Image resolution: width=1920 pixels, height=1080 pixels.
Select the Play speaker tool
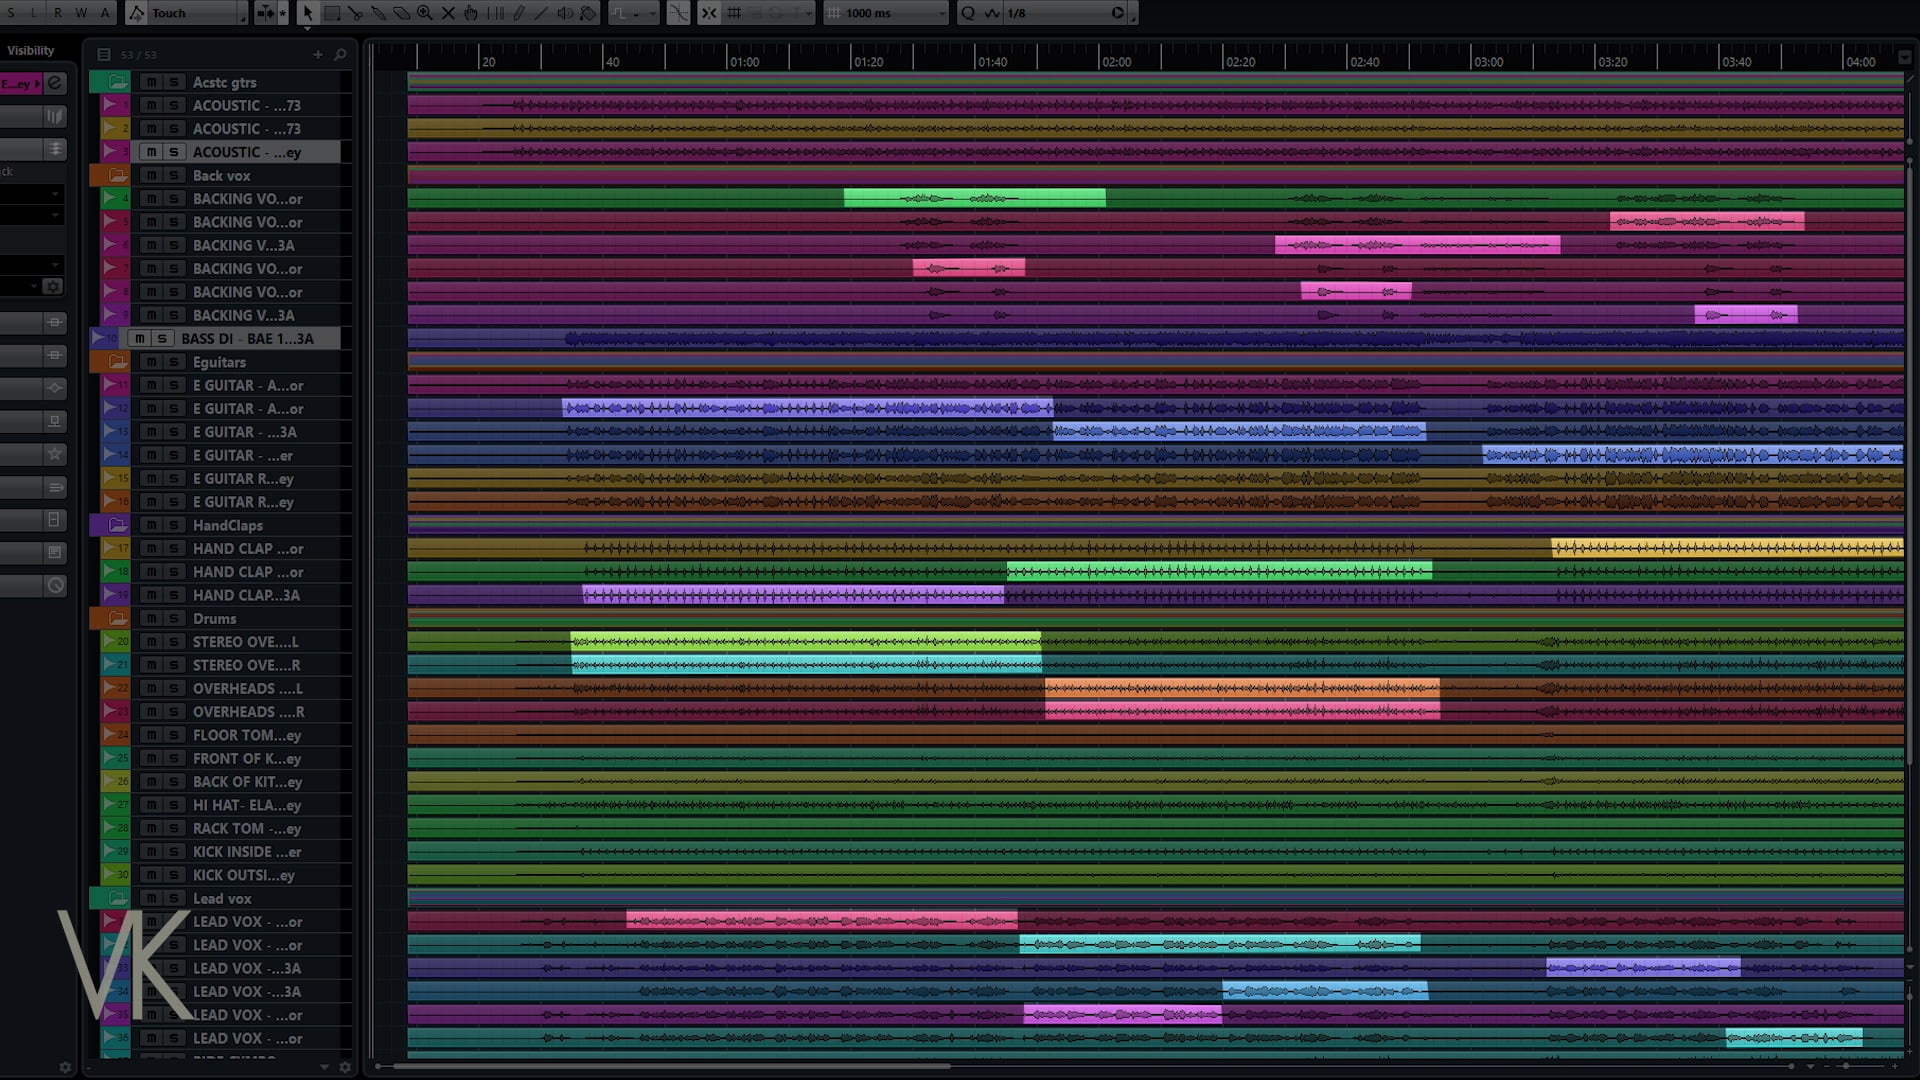point(564,13)
